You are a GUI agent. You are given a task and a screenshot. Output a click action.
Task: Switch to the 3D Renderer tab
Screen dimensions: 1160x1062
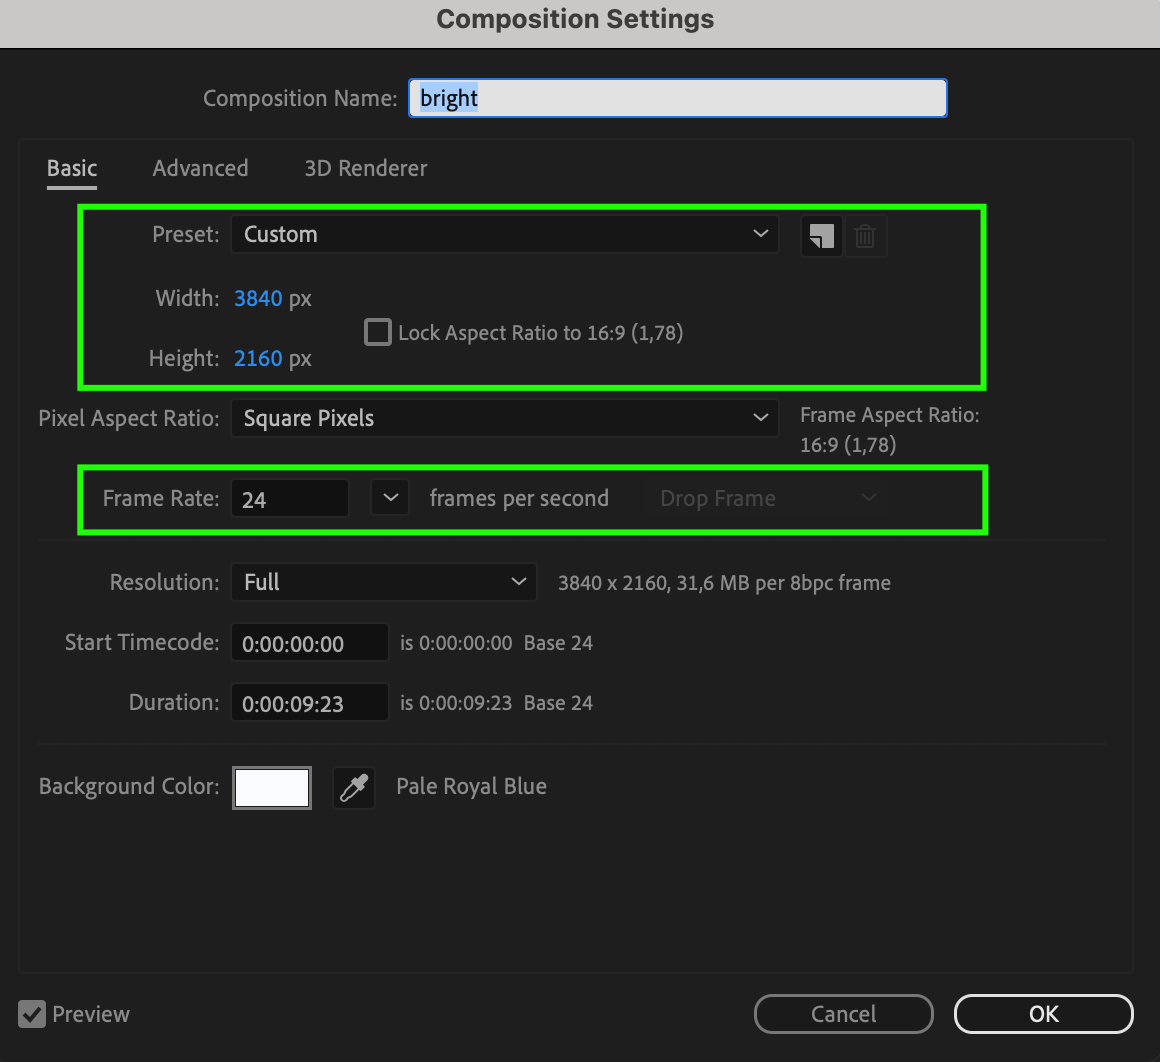coord(366,169)
